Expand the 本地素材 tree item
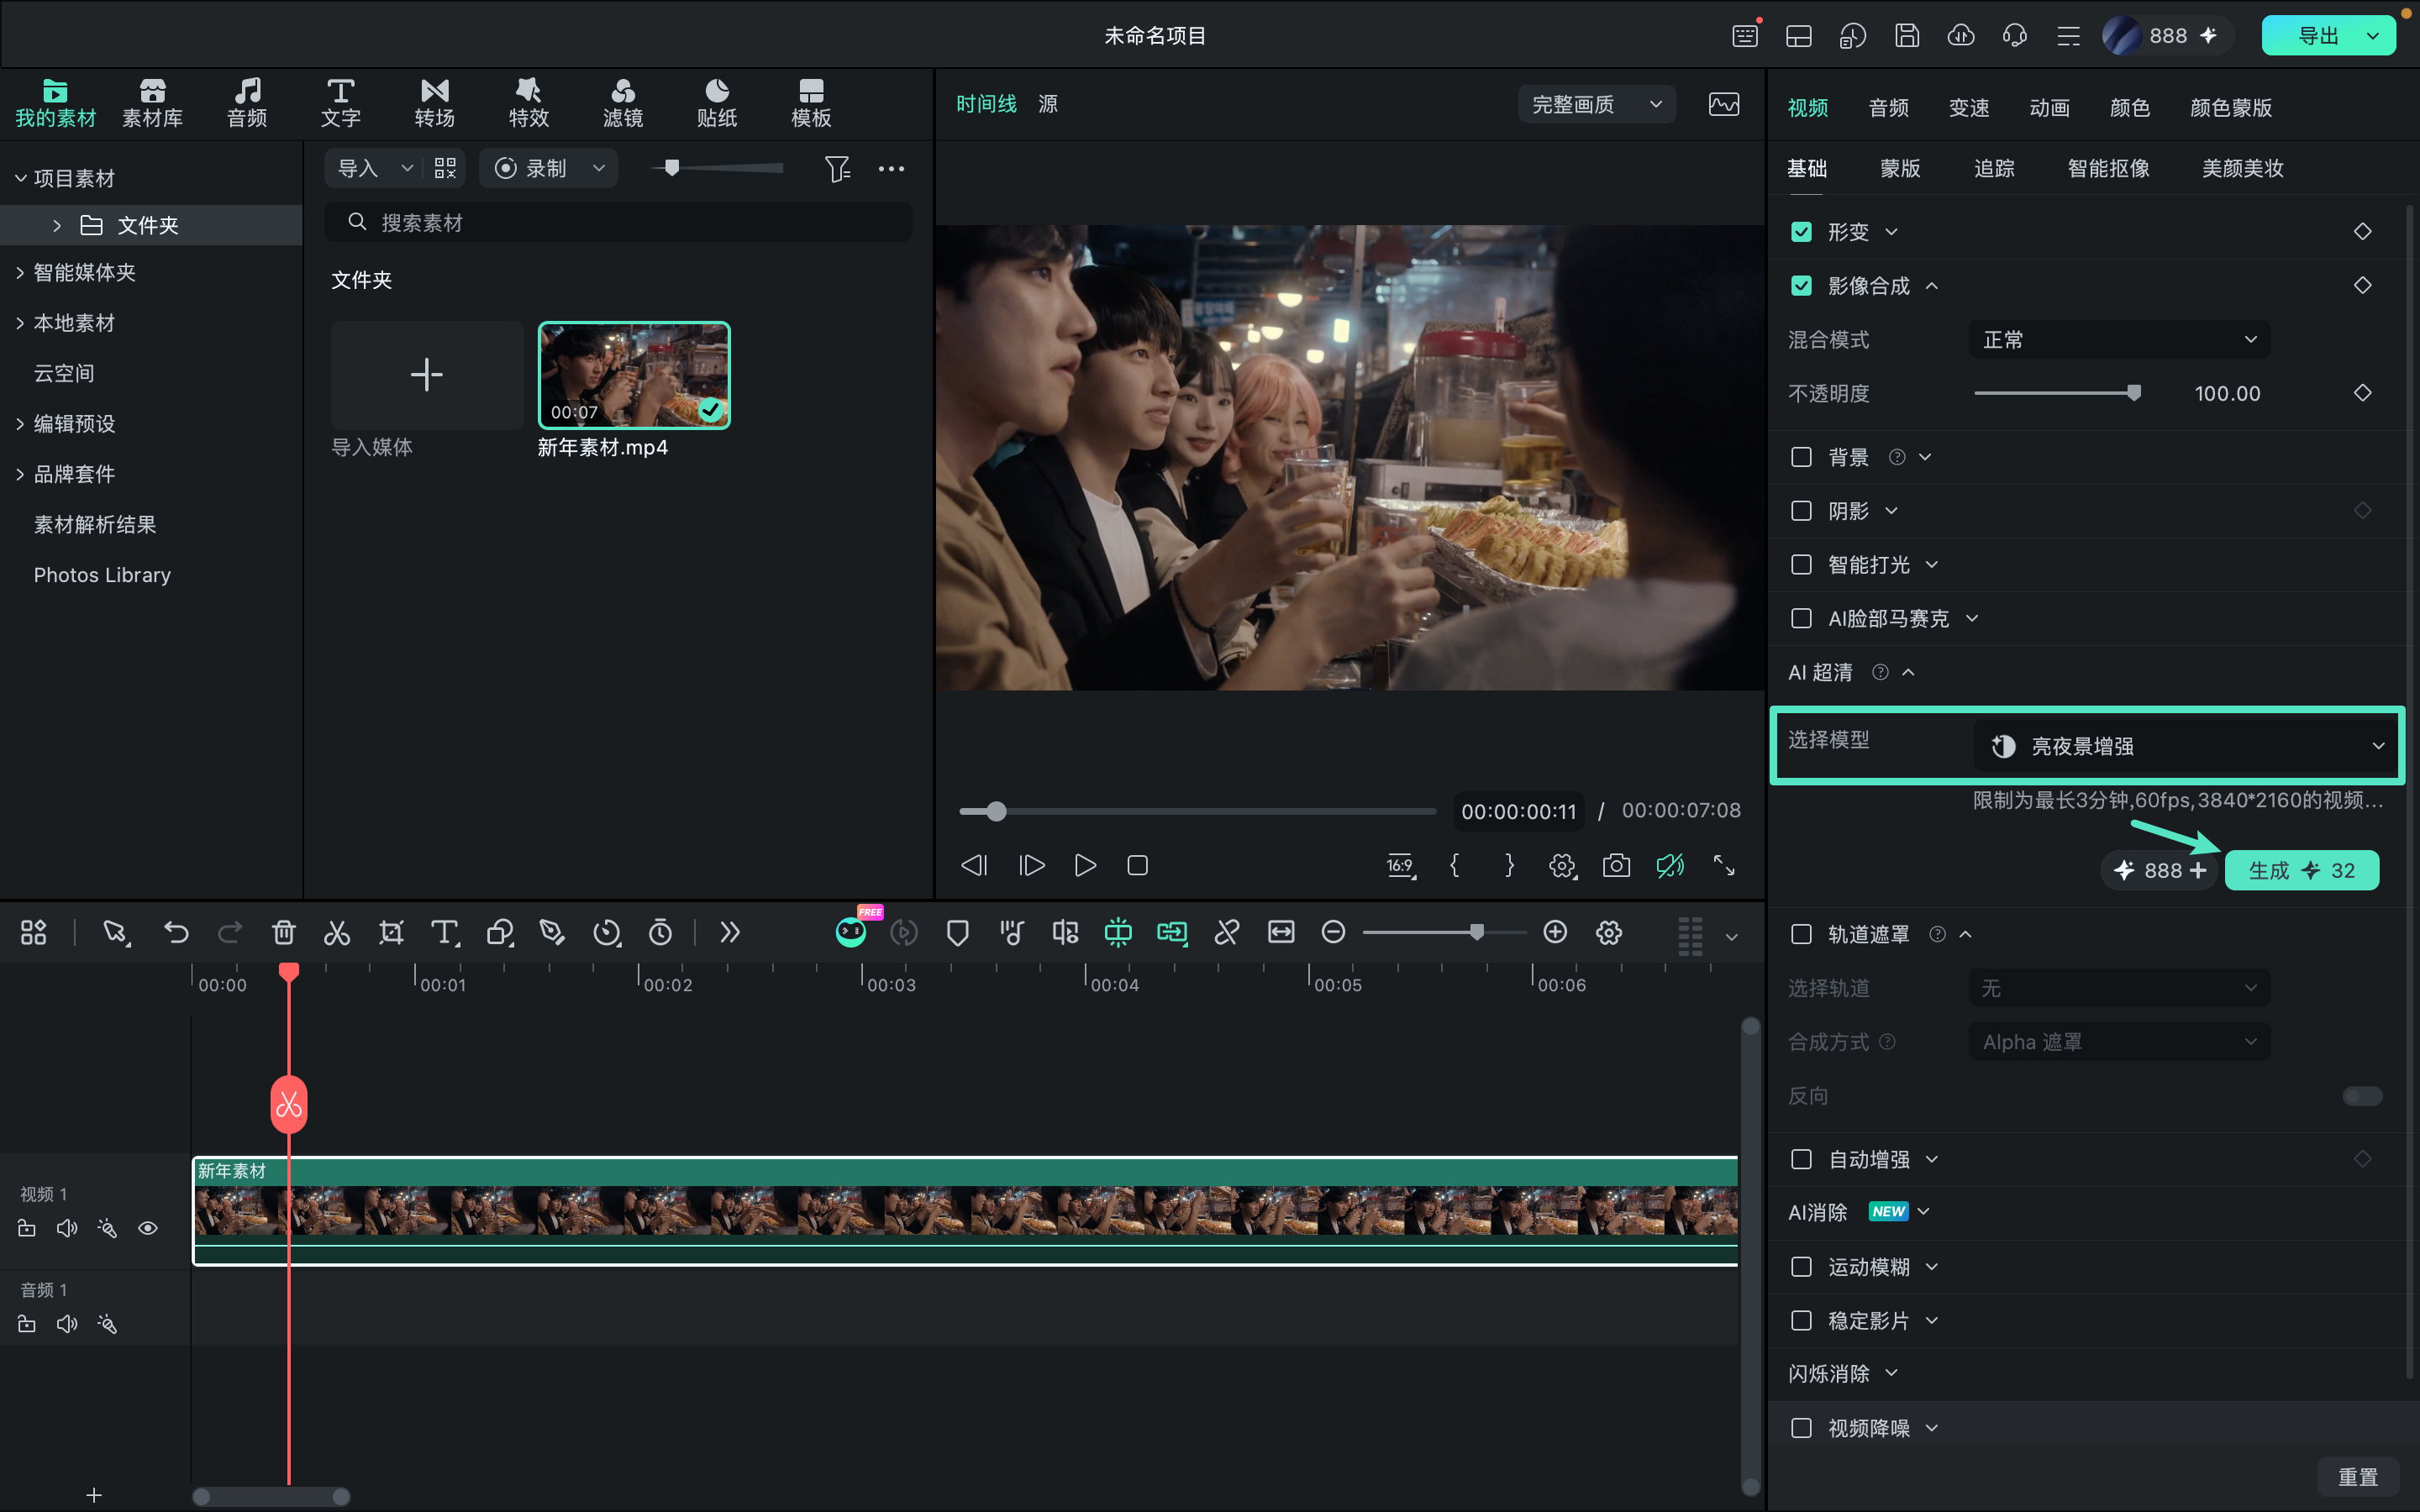The height and width of the screenshot is (1512, 2420). pos(19,323)
